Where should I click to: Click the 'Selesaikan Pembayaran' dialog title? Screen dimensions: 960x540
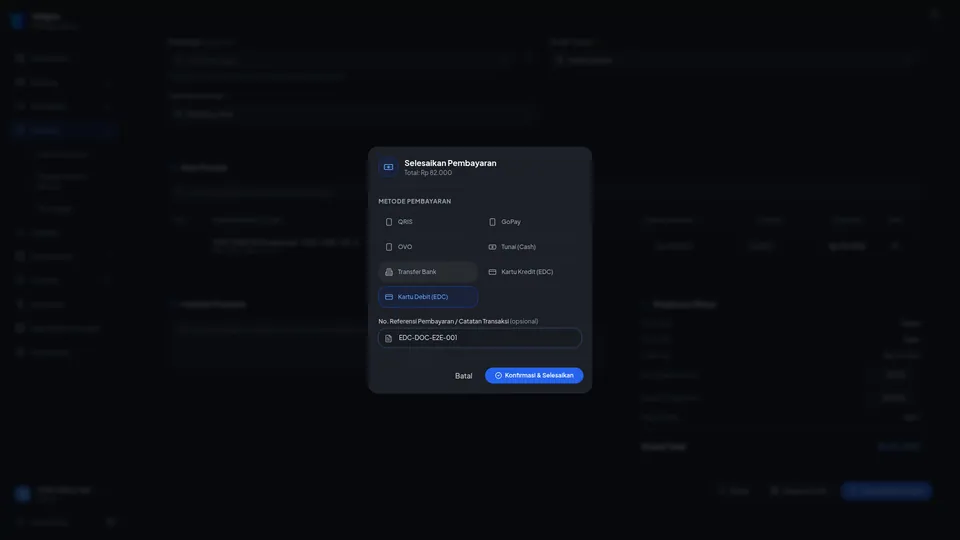[x=450, y=163]
